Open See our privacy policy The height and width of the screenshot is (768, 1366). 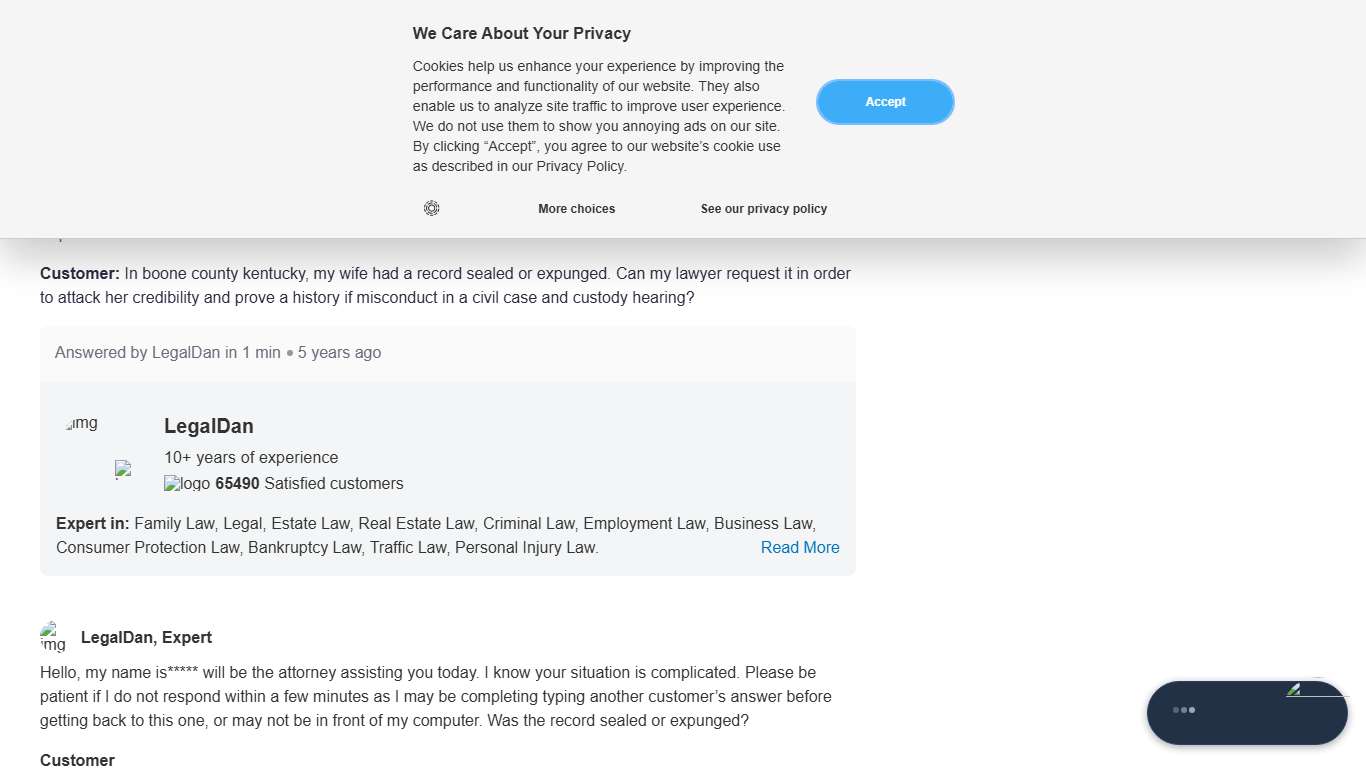763,209
